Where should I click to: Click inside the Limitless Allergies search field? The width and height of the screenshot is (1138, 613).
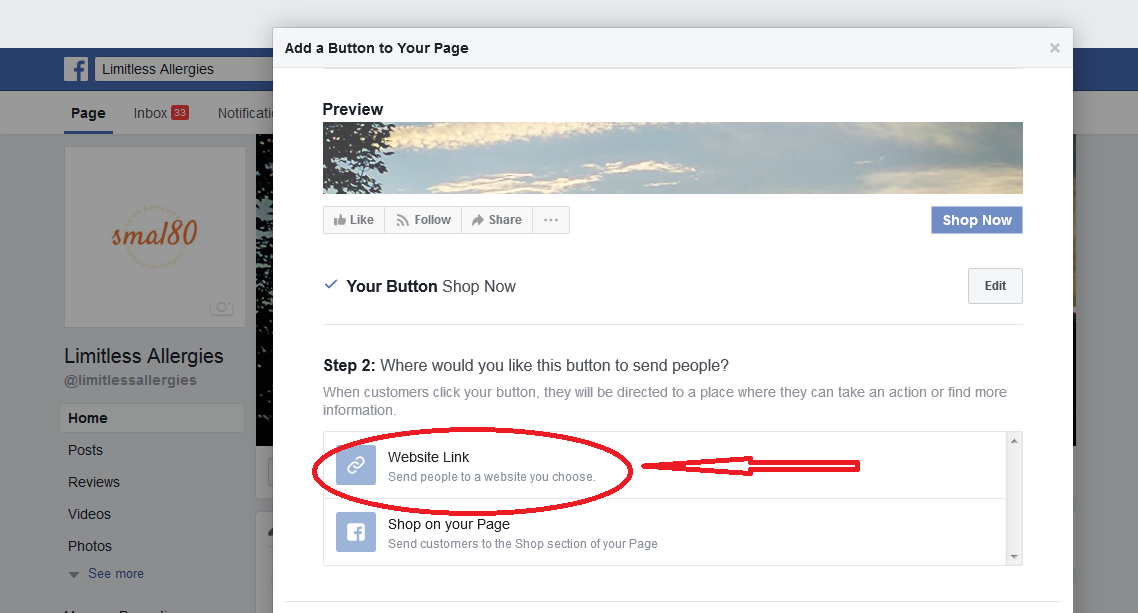click(x=180, y=68)
